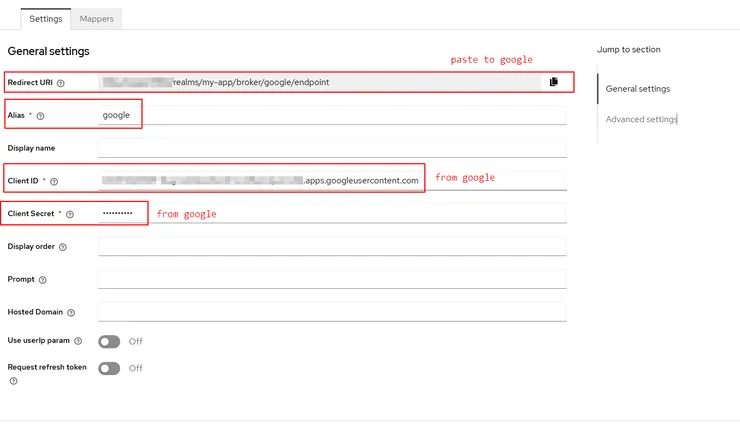
Task: Show help for Request refresh token
Action: (x=13, y=381)
